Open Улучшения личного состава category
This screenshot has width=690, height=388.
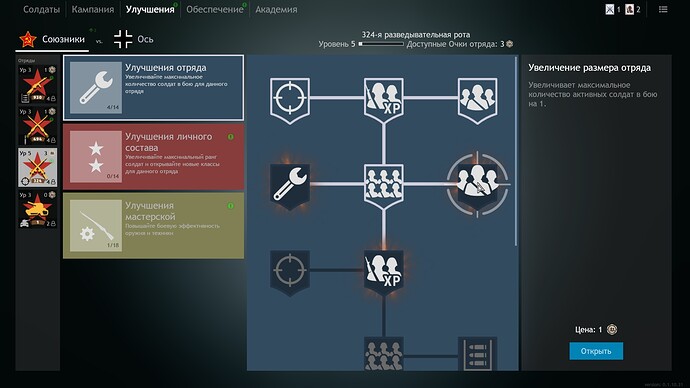153,157
